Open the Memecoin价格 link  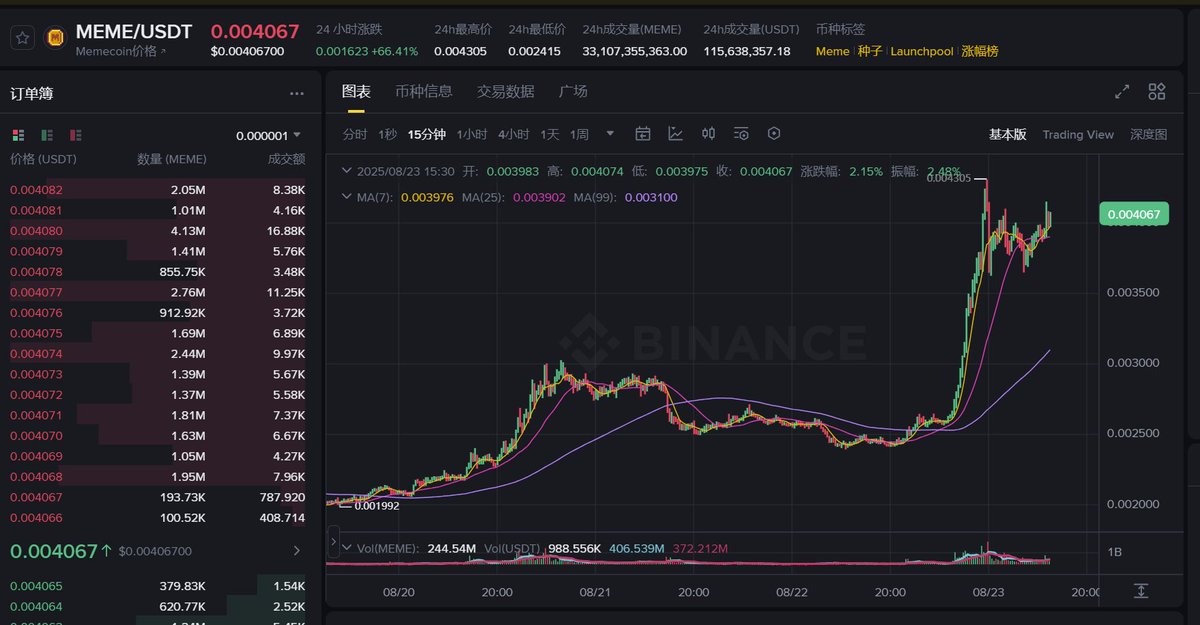[121, 51]
